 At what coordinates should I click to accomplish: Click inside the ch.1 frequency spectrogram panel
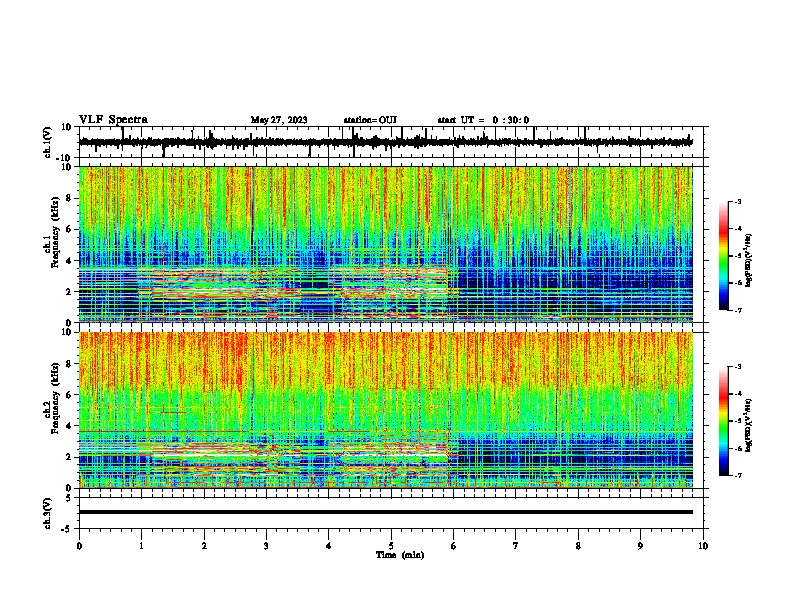coord(386,244)
